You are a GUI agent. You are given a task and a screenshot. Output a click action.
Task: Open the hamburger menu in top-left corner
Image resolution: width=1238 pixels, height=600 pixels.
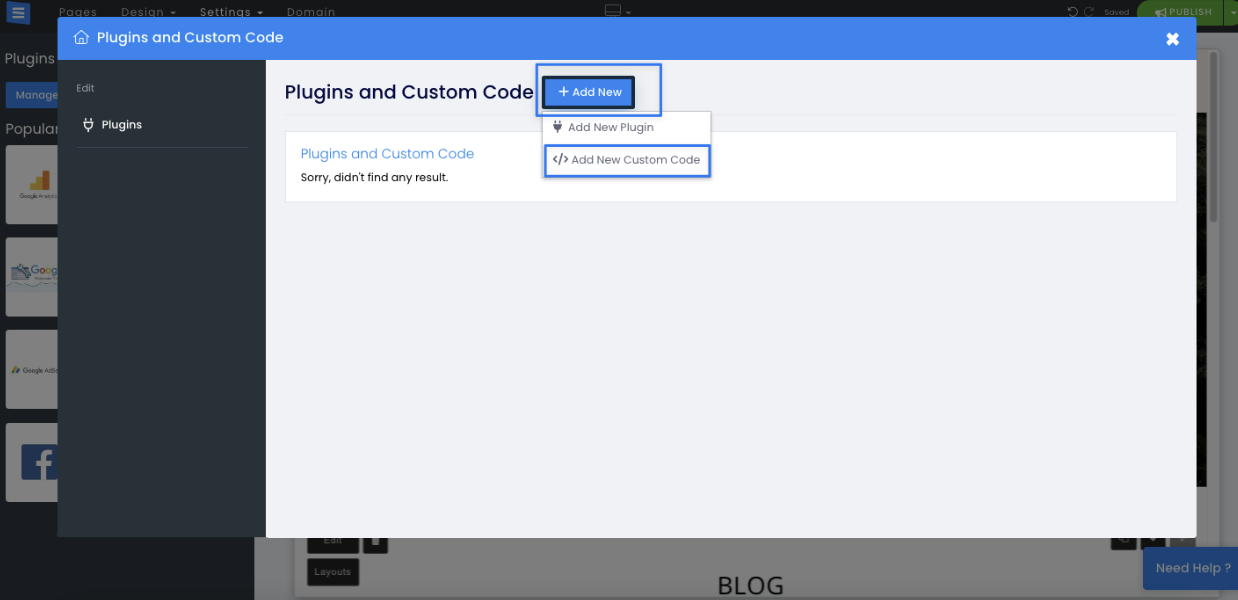18,13
